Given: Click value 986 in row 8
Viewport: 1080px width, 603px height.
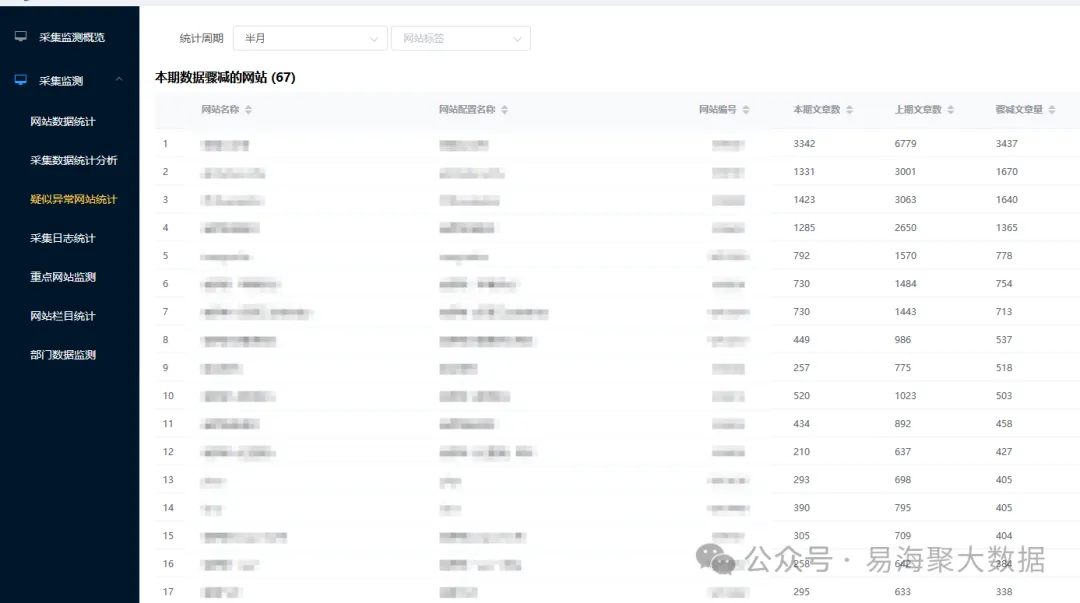Looking at the screenshot, I should (x=902, y=340).
